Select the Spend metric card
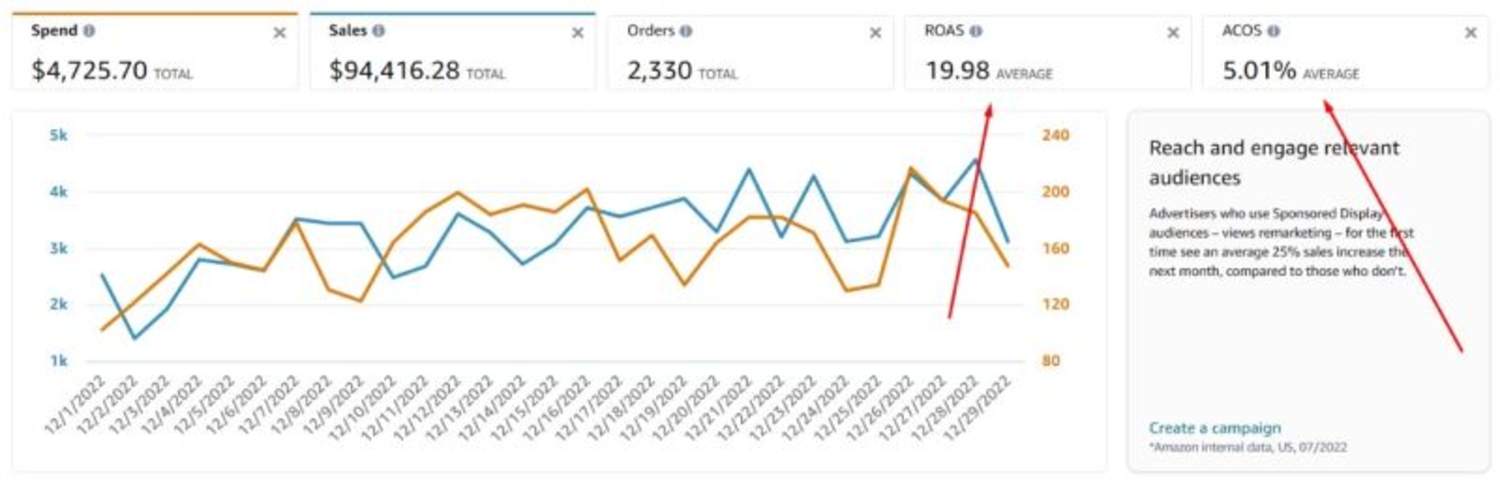This screenshot has width=1500, height=484. click(155, 52)
